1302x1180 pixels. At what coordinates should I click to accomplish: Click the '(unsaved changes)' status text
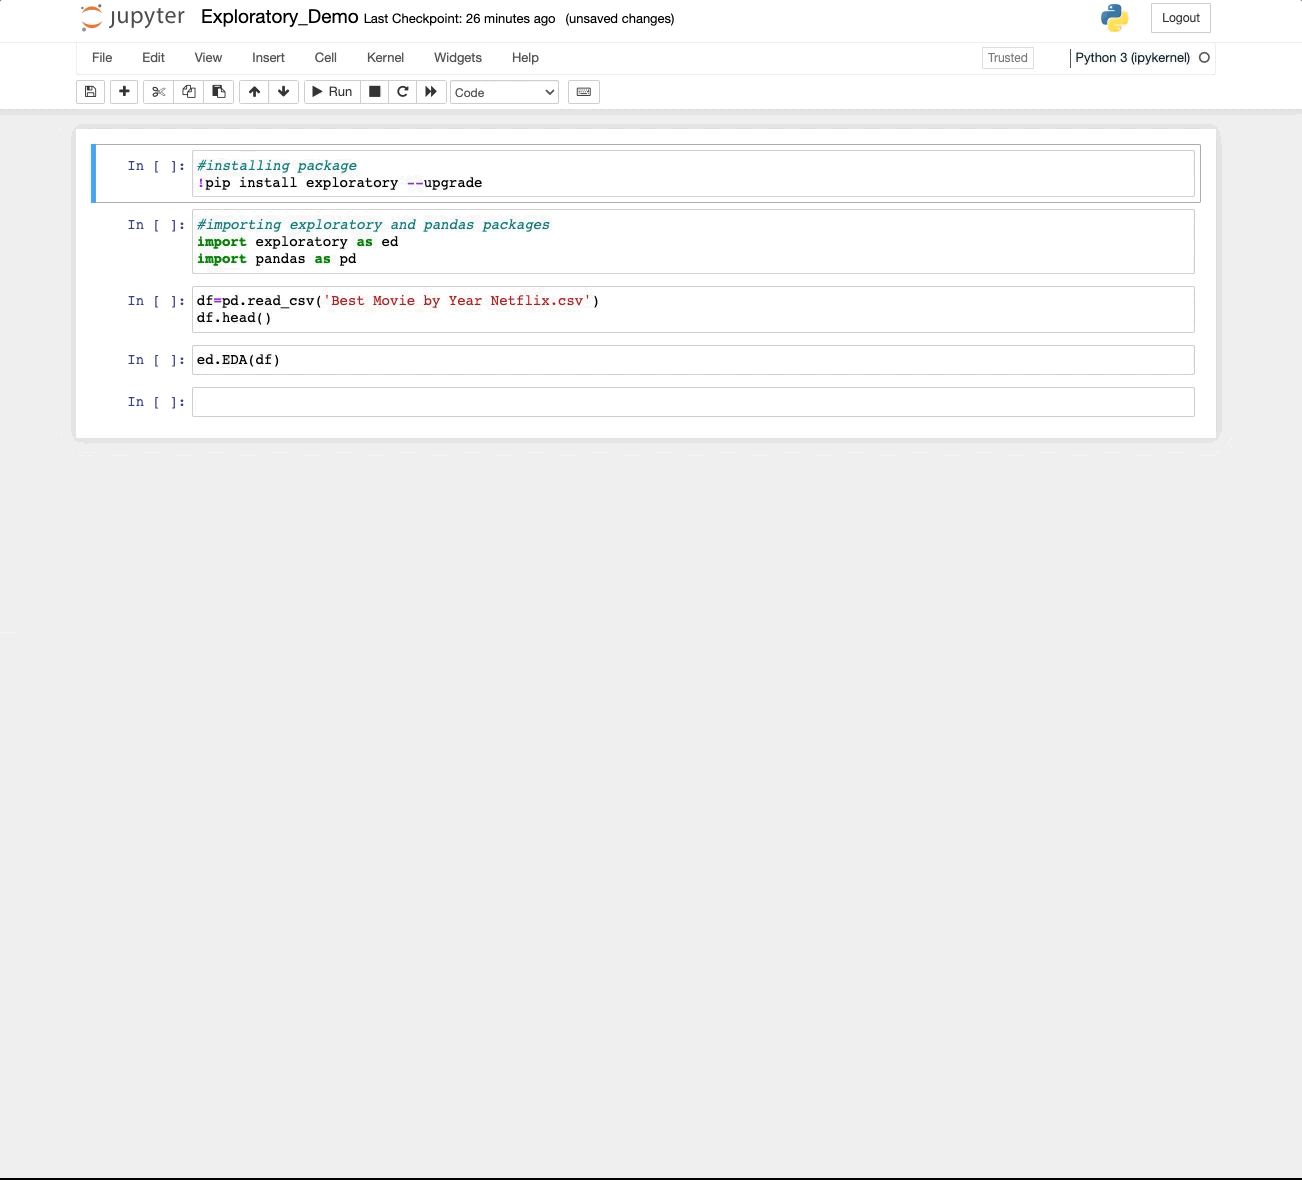tap(620, 19)
